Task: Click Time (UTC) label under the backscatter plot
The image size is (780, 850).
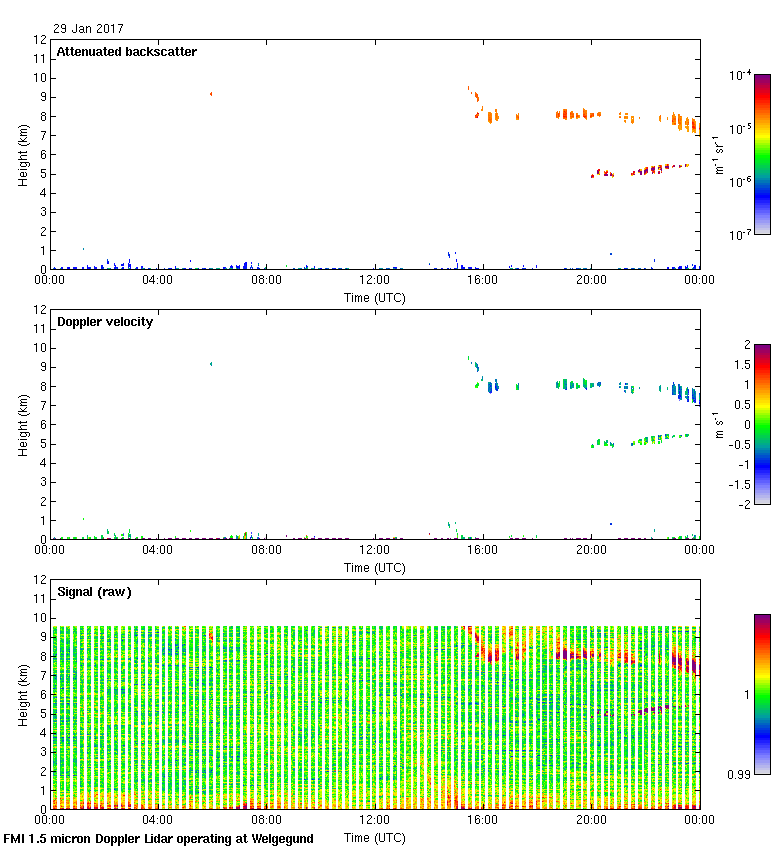Action: click(x=375, y=297)
